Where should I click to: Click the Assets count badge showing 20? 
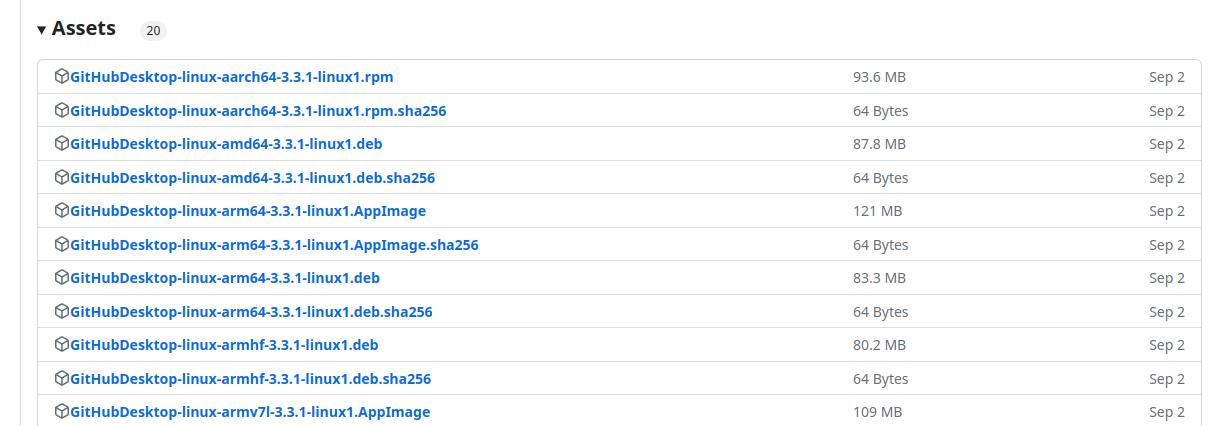point(153,31)
